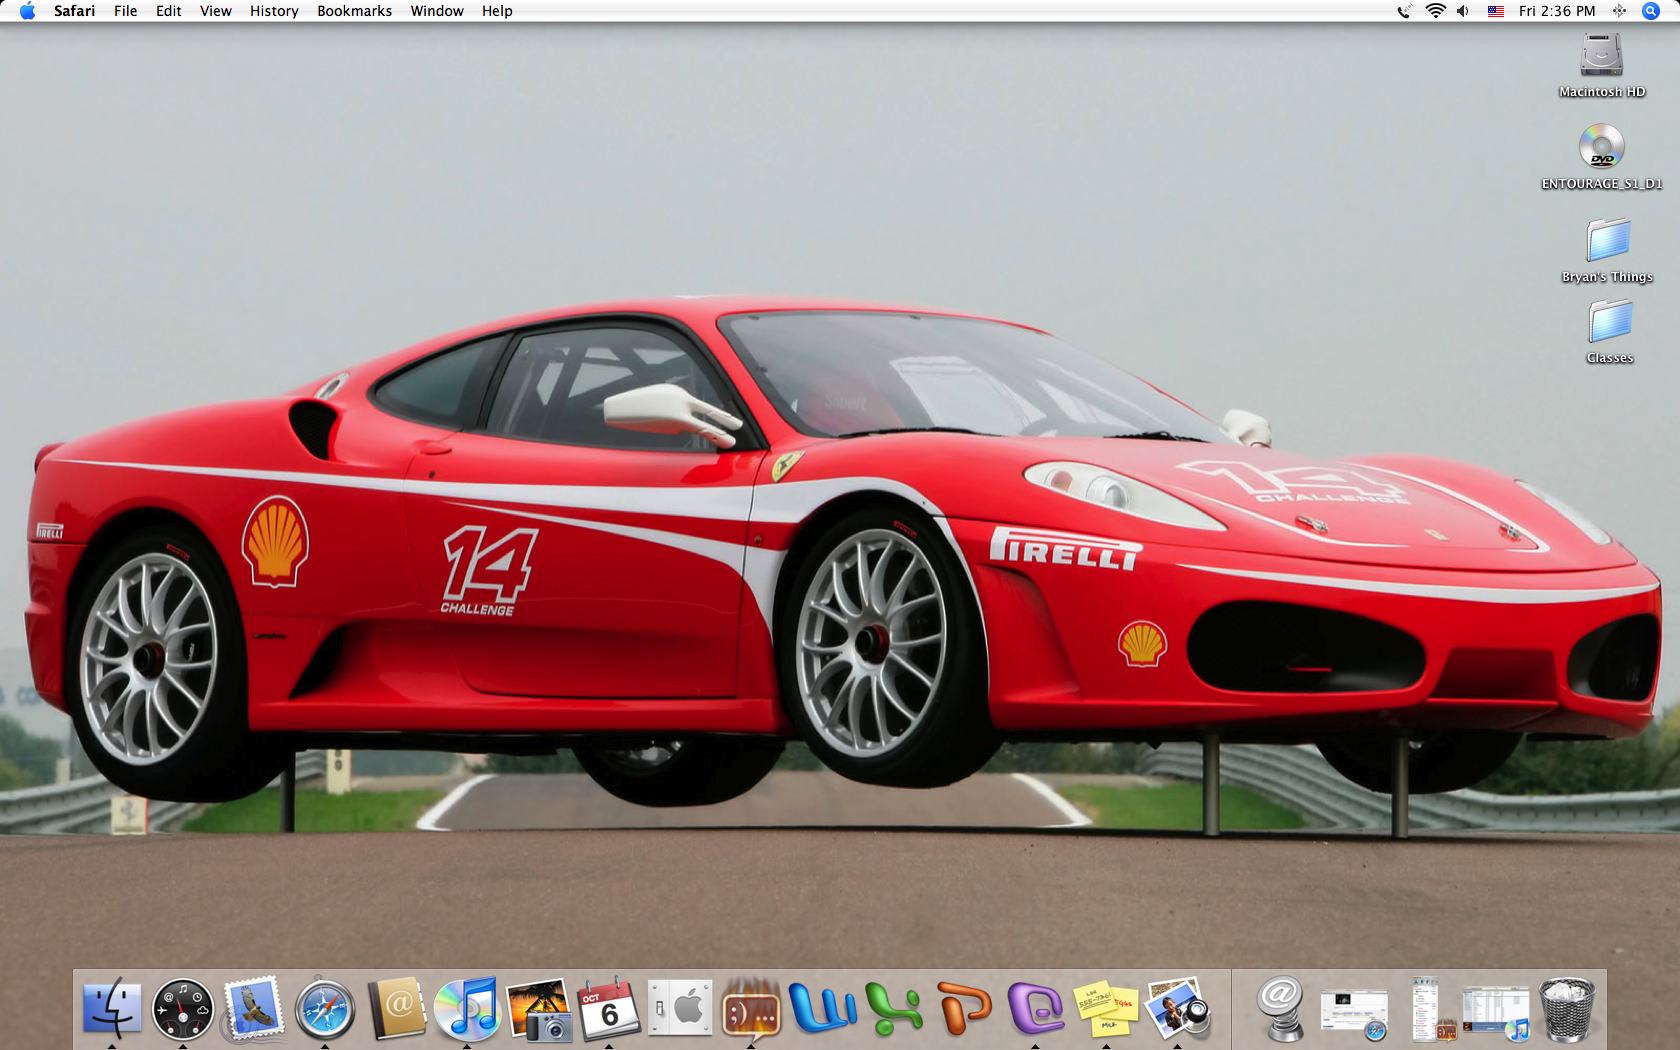Open Stickies from the dock
The width and height of the screenshot is (1680, 1050).
click(1106, 1009)
